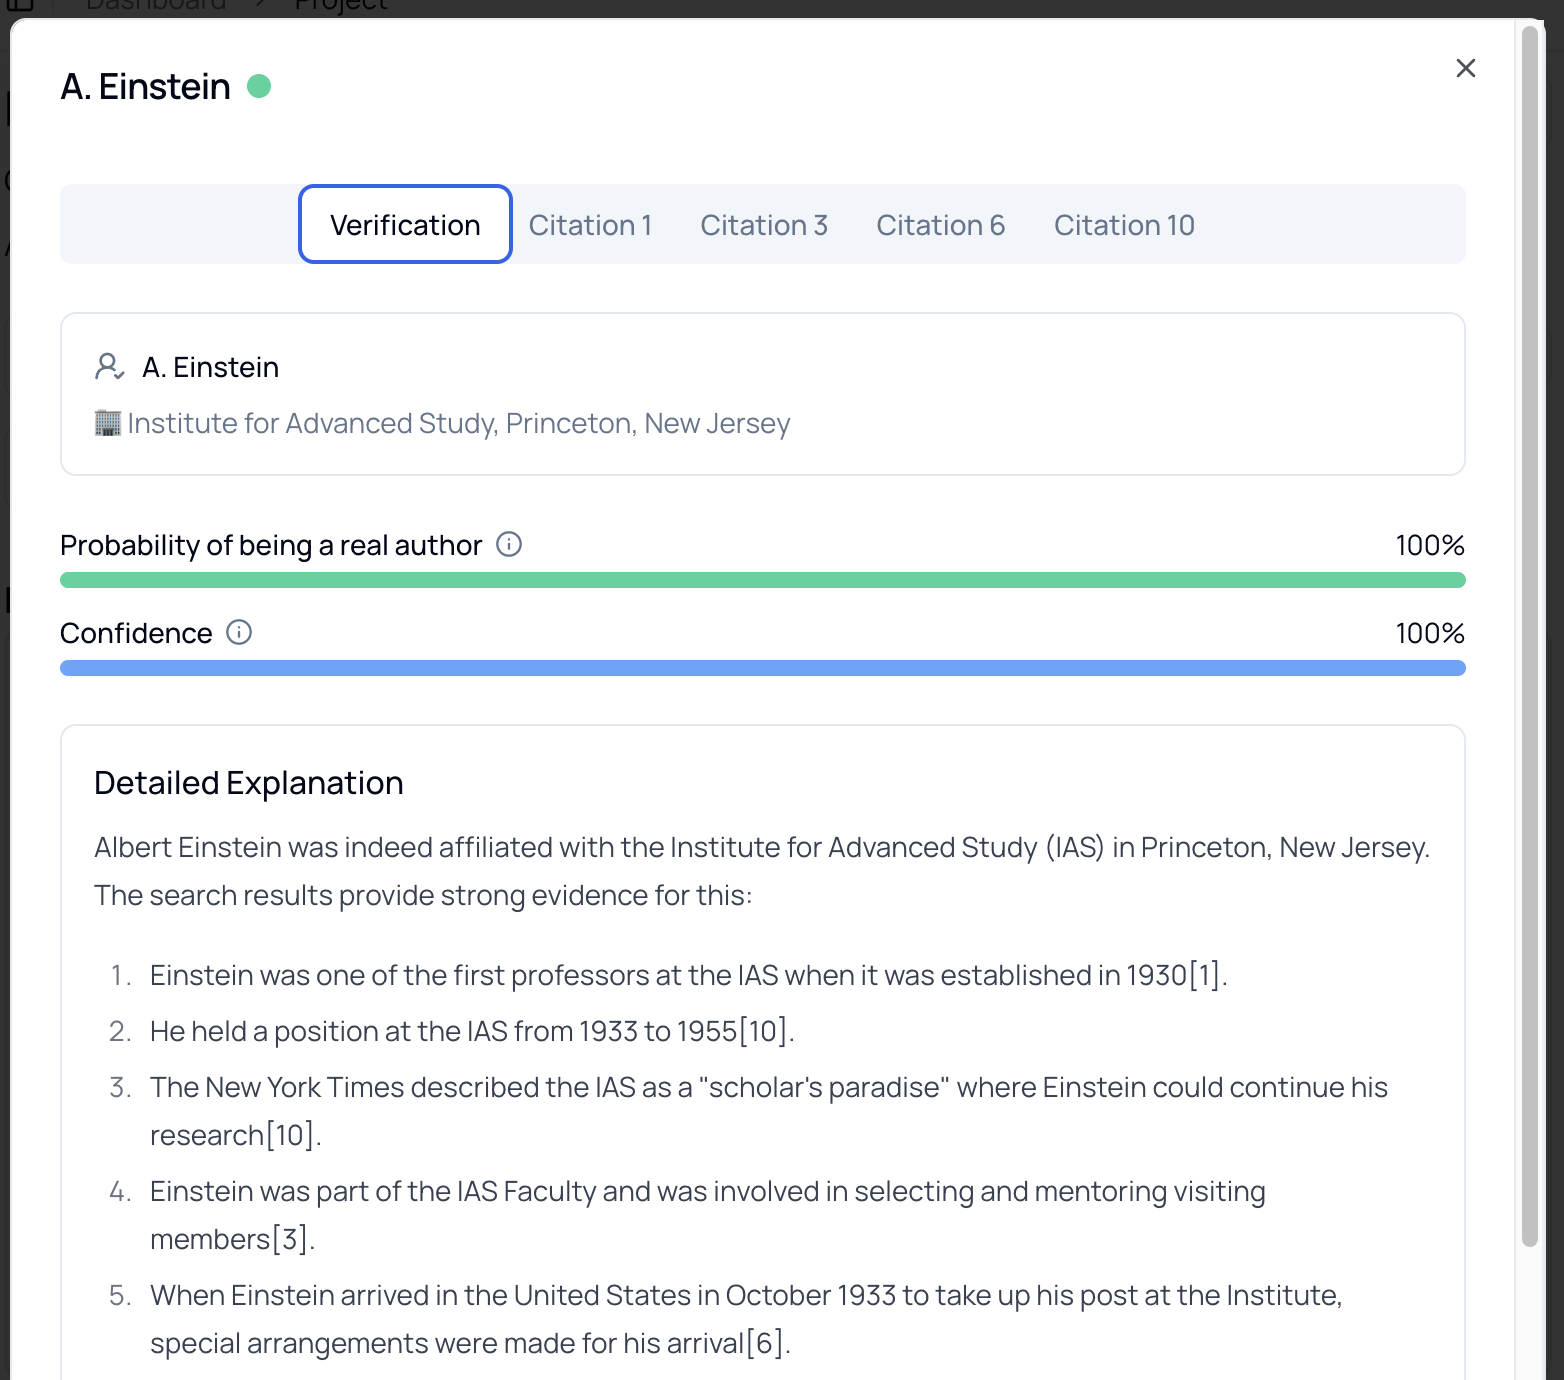Show the Citation 10 tab
This screenshot has height=1380, width=1564.
pos(1124,225)
